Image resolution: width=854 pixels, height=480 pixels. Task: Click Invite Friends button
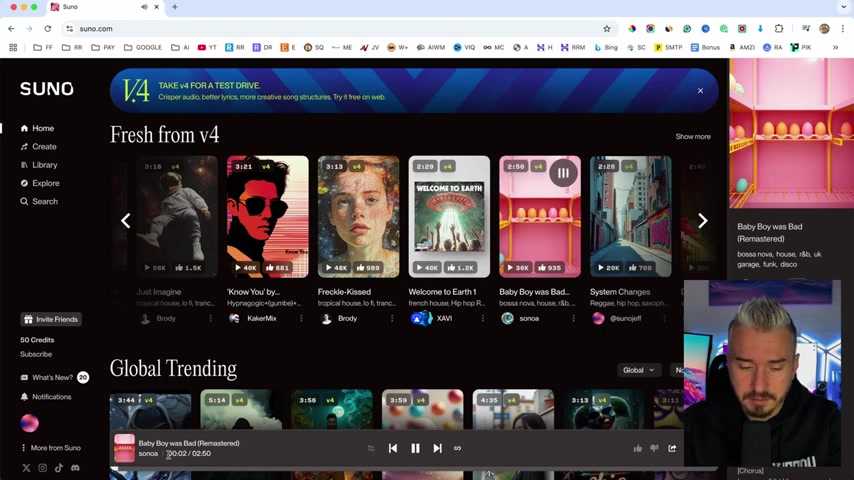click(x=51, y=319)
